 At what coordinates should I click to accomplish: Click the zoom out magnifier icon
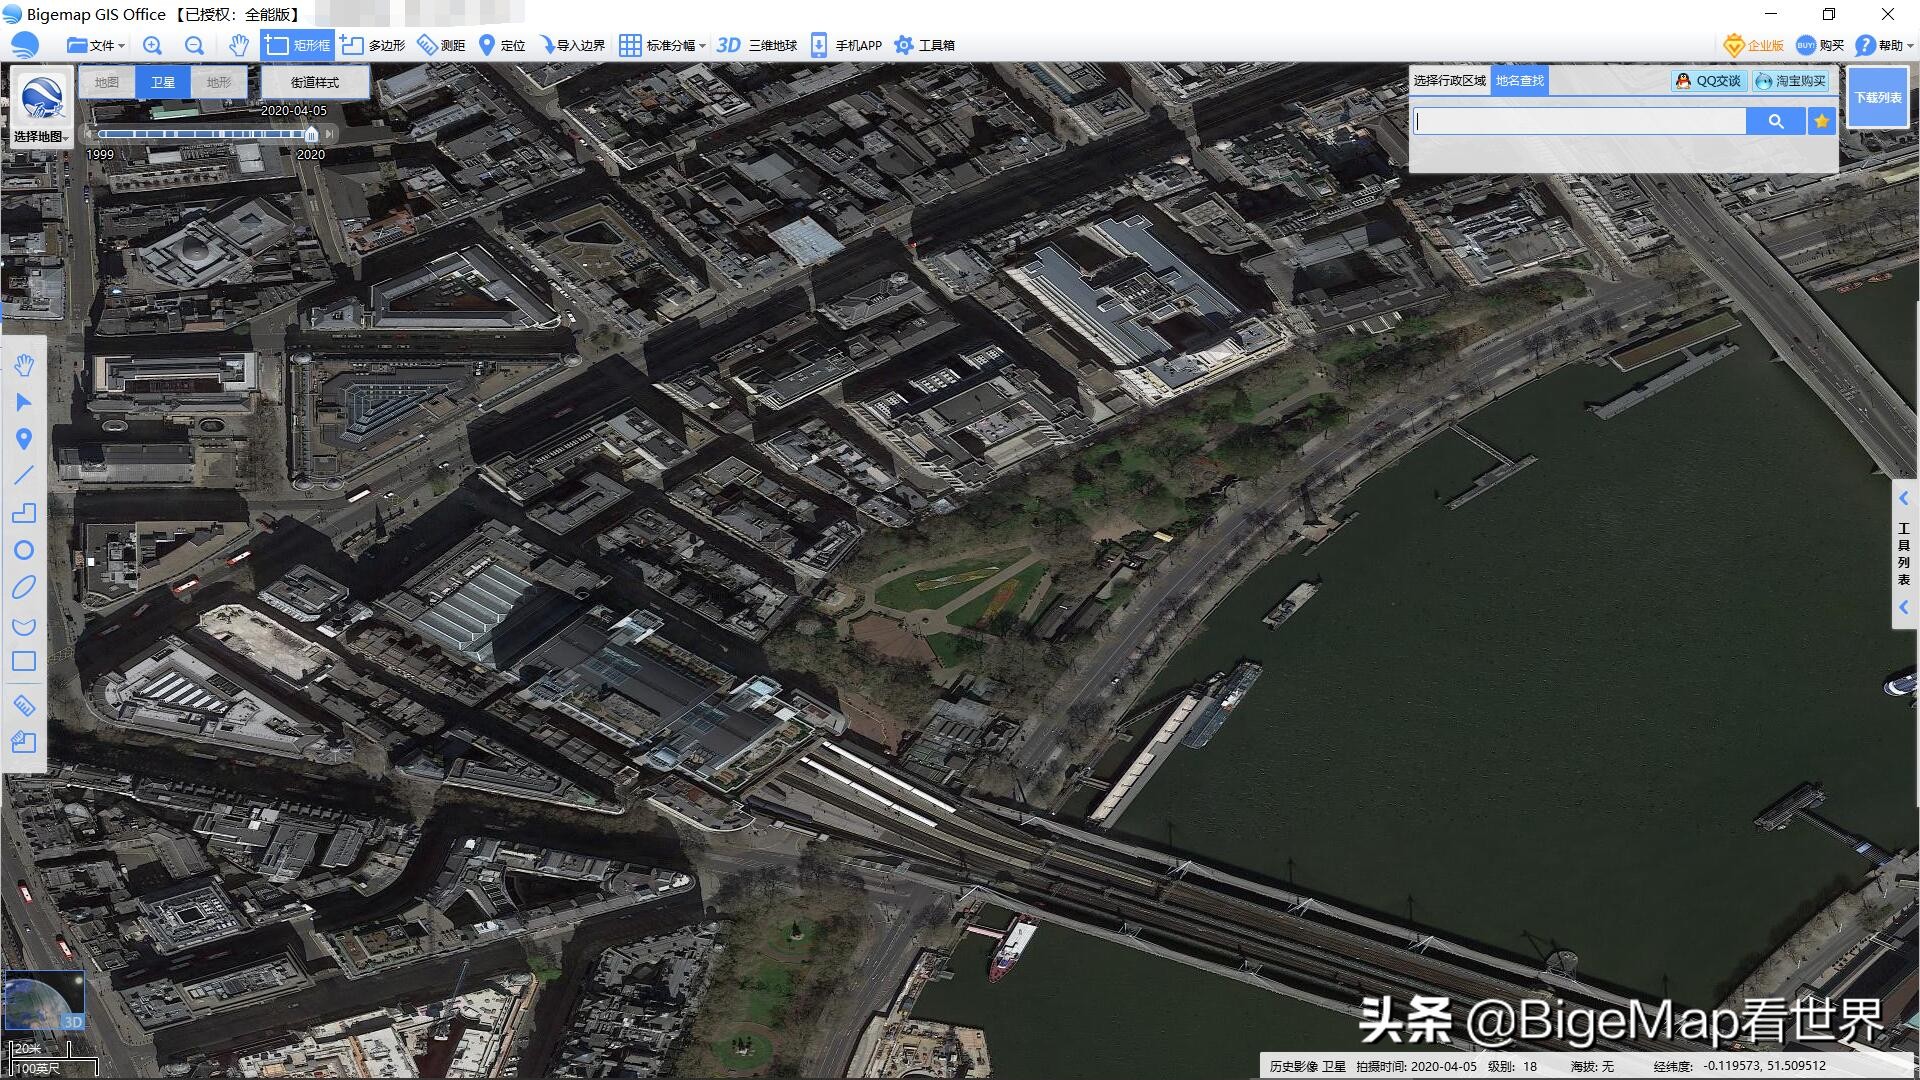tap(194, 45)
